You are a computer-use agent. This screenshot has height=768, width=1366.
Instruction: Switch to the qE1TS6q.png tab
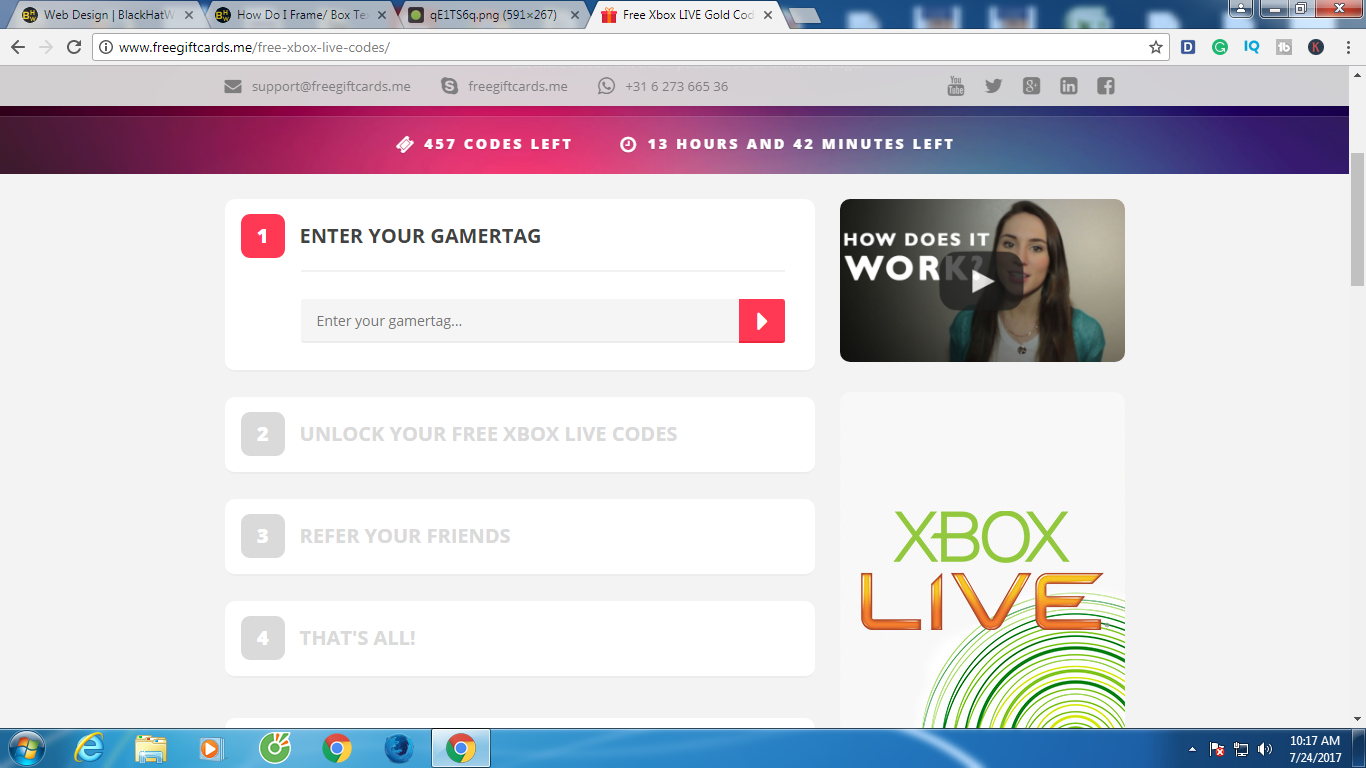click(492, 15)
